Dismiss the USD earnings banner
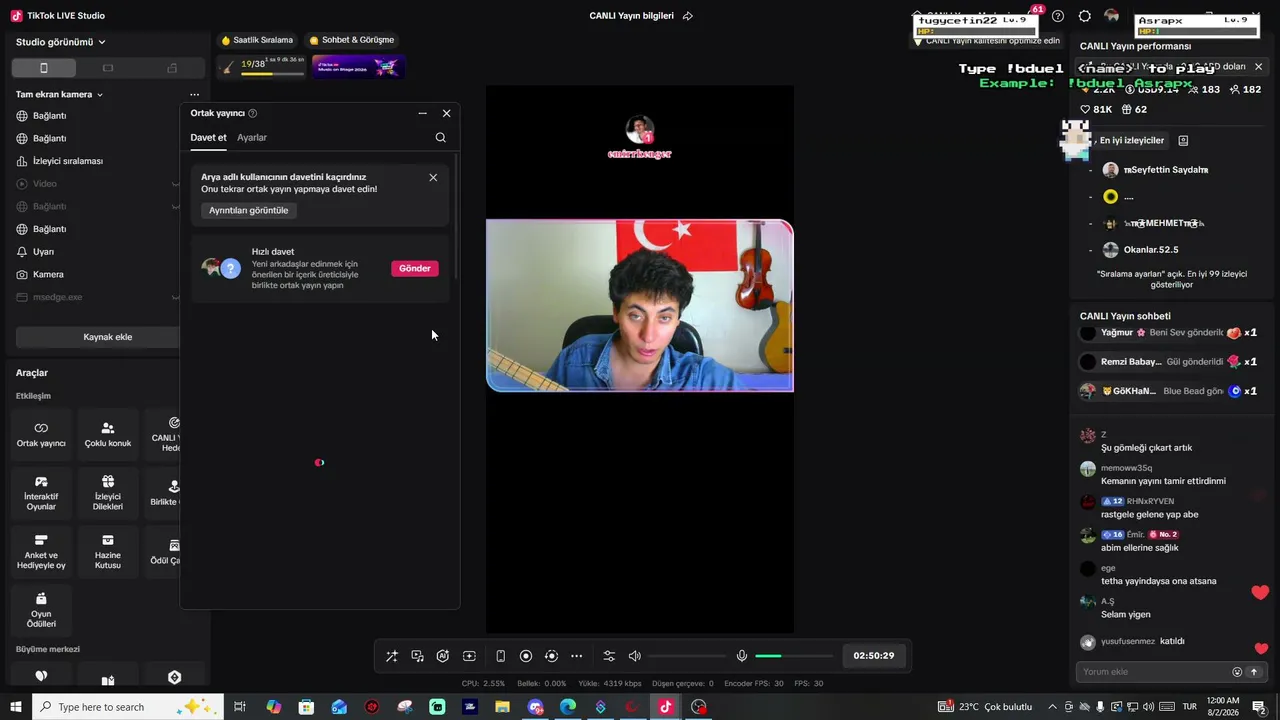 pos(1259,67)
